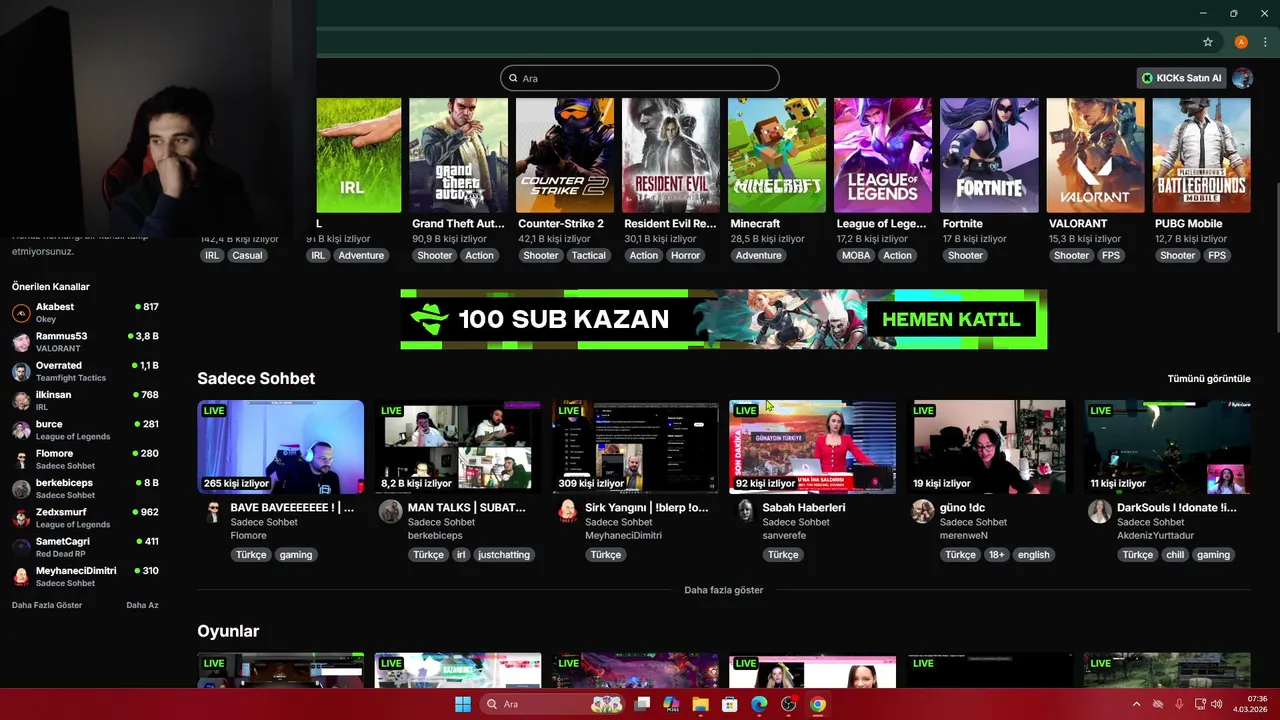Collapse sidebar list with Daha Az

[142, 605]
